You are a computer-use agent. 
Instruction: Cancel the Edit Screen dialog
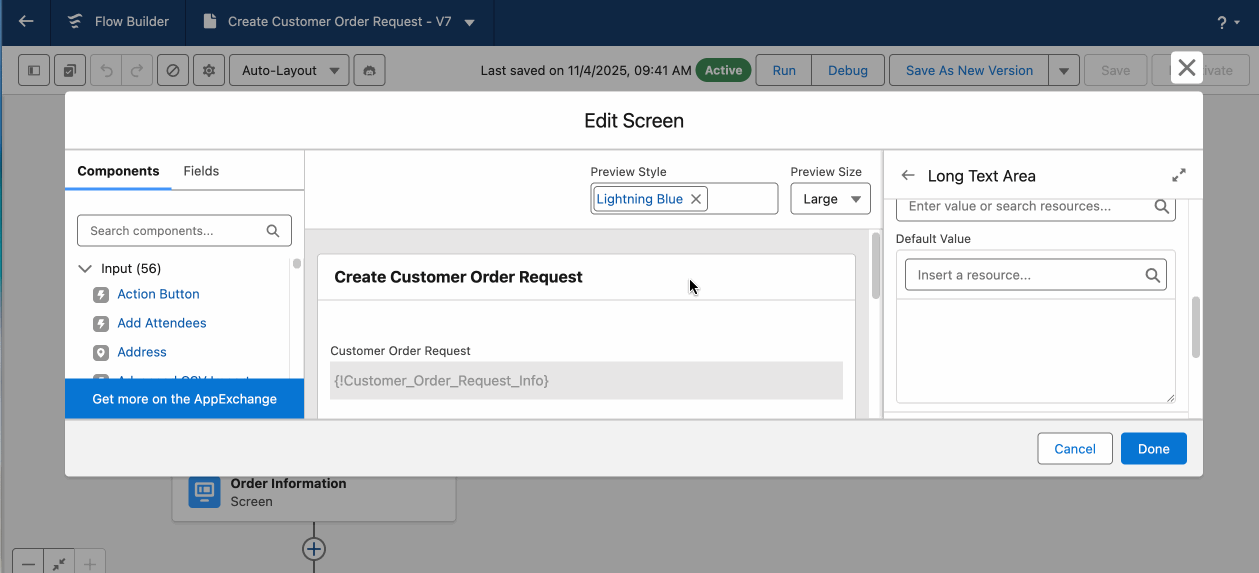coord(1074,449)
